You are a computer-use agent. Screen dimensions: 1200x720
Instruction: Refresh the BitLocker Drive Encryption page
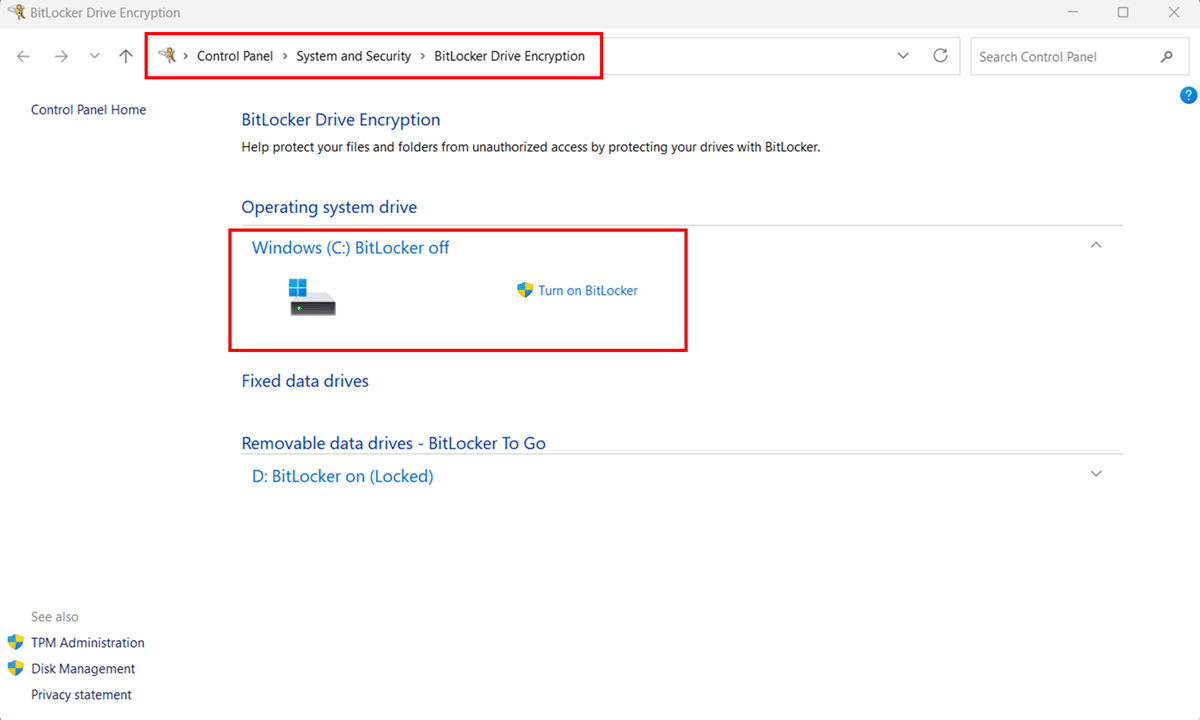click(x=940, y=56)
